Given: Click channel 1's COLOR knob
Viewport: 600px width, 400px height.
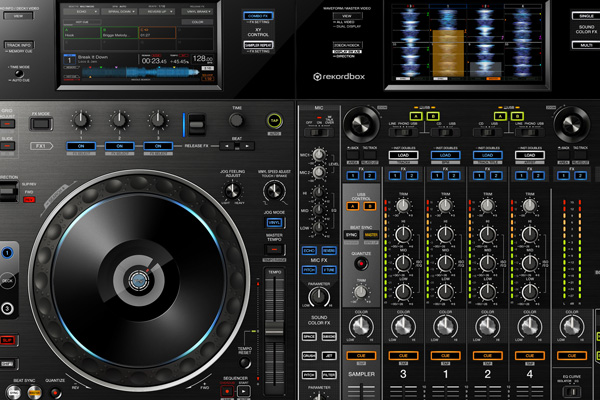Looking at the screenshot, I should tap(445, 327).
